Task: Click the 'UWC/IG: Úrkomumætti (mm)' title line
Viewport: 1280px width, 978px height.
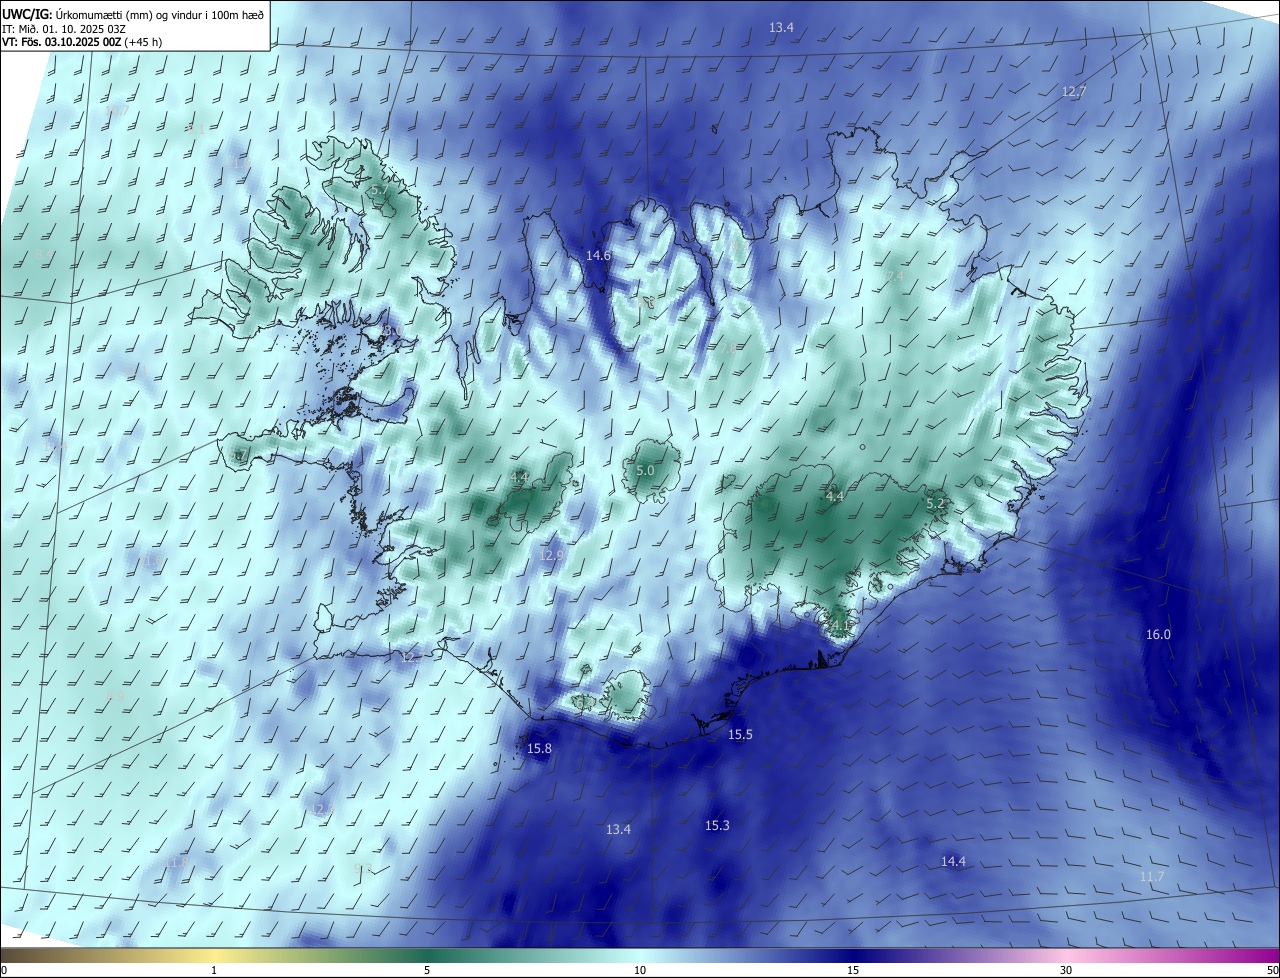Action: [135, 14]
